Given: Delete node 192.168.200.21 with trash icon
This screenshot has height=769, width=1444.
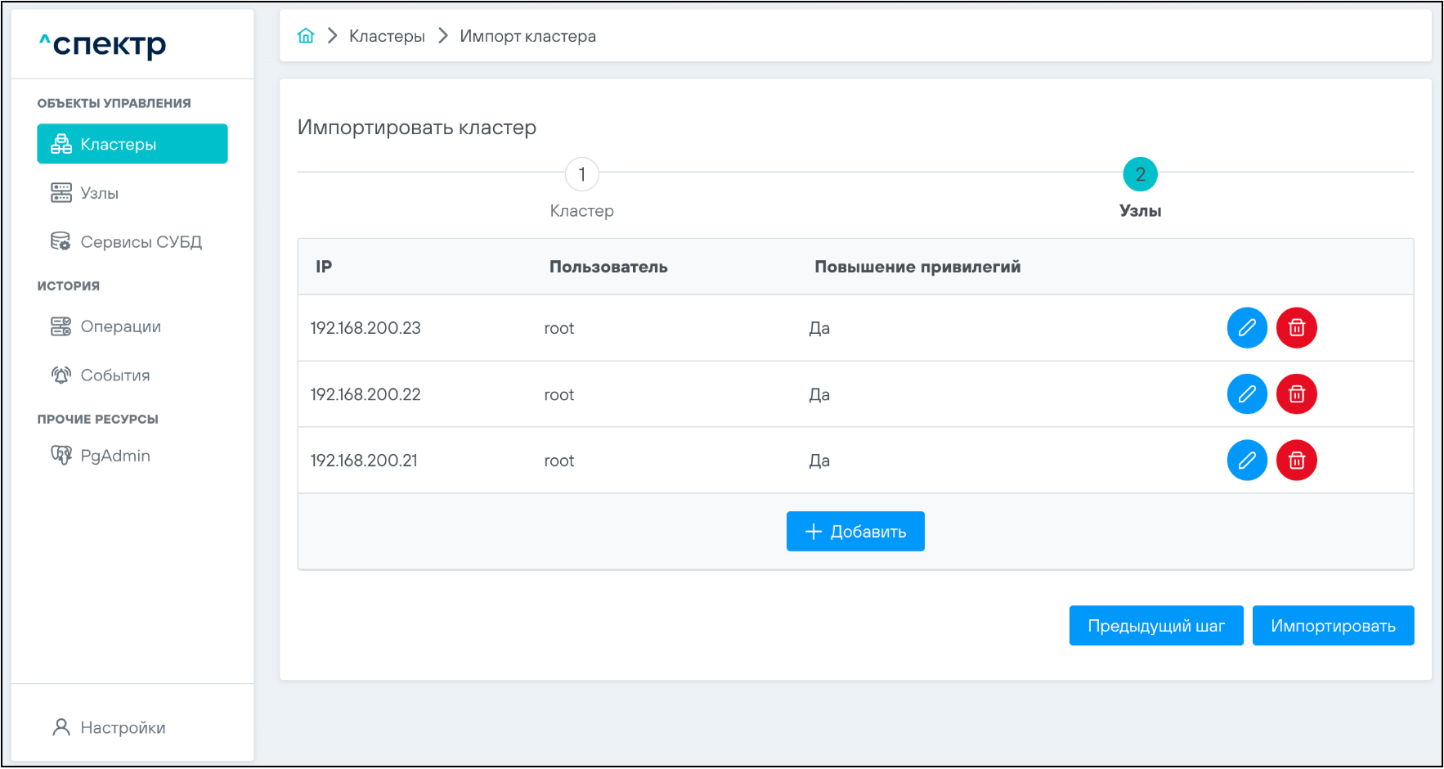Looking at the screenshot, I should [1296, 461].
